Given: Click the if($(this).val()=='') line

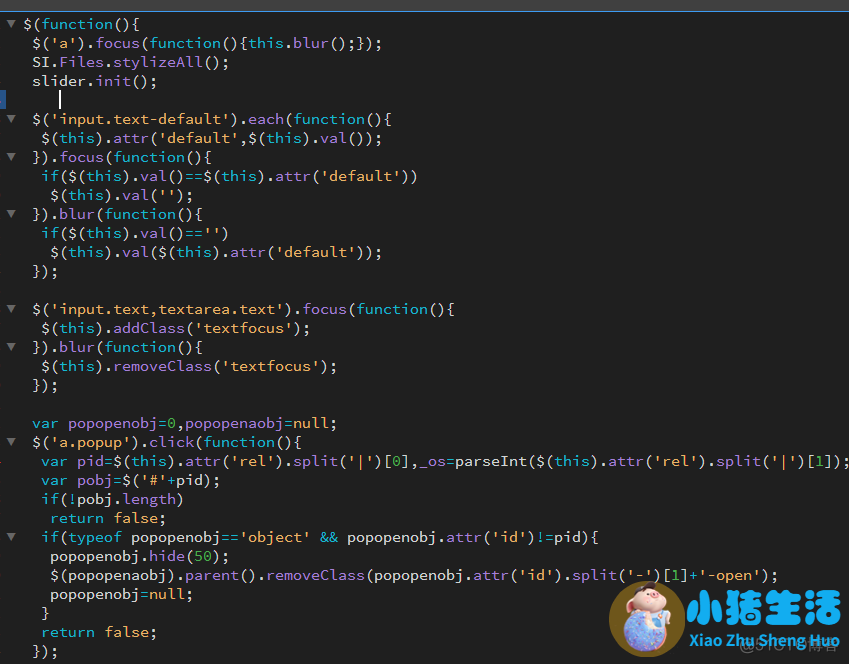Looking at the screenshot, I should click(x=135, y=233).
